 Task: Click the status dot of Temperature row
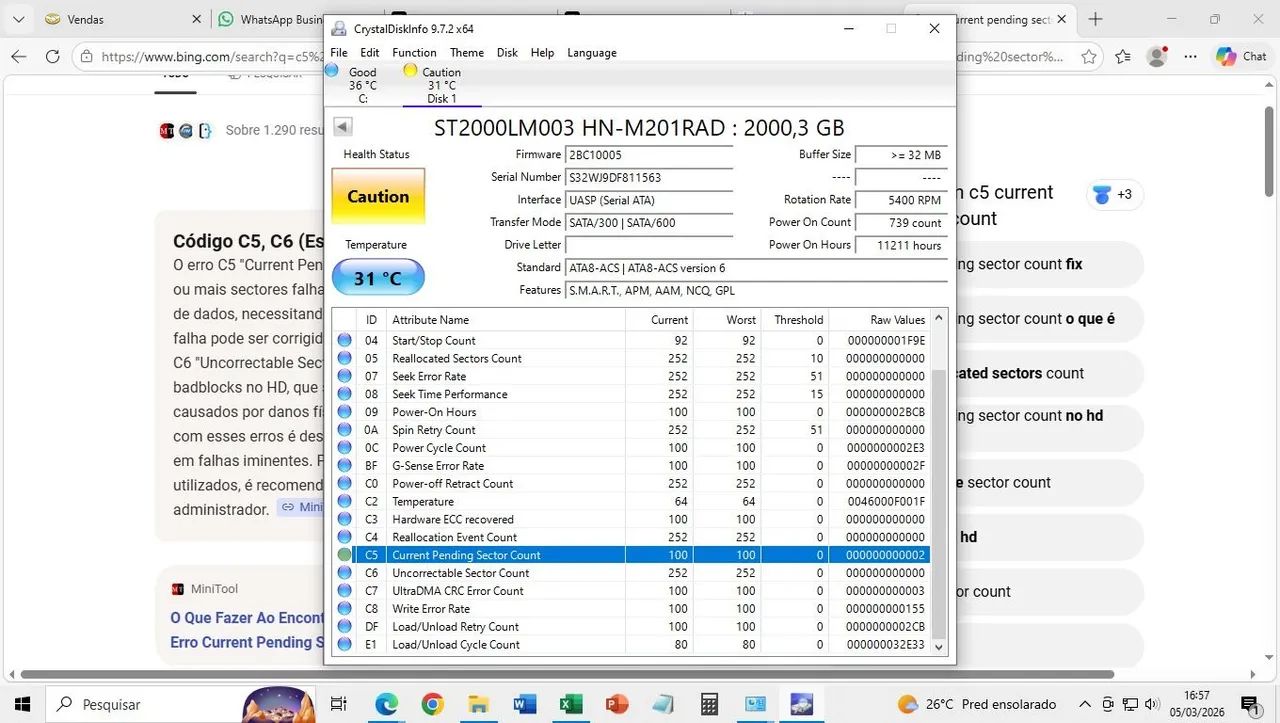coord(345,501)
